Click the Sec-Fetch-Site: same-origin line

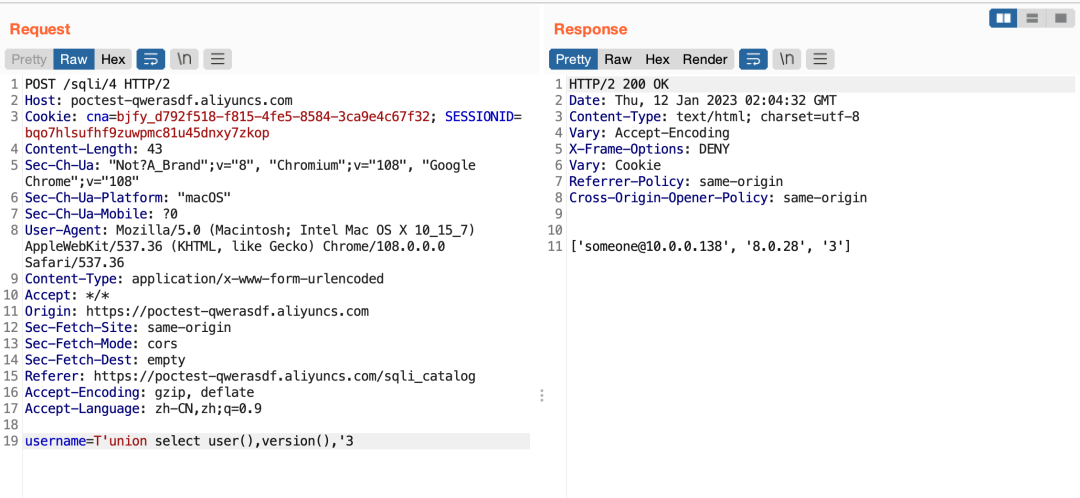point(127,327)
